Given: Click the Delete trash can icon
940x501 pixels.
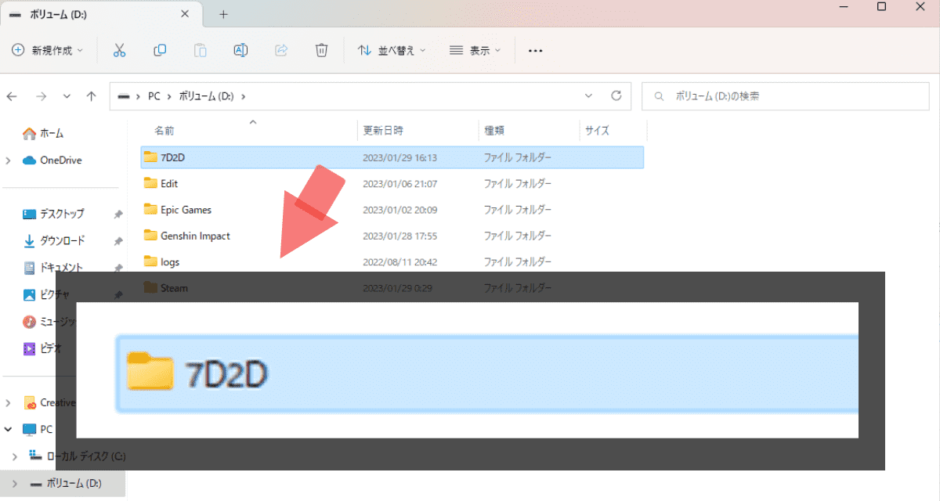Looking at the screenshot, I should [x=321, y=50].
